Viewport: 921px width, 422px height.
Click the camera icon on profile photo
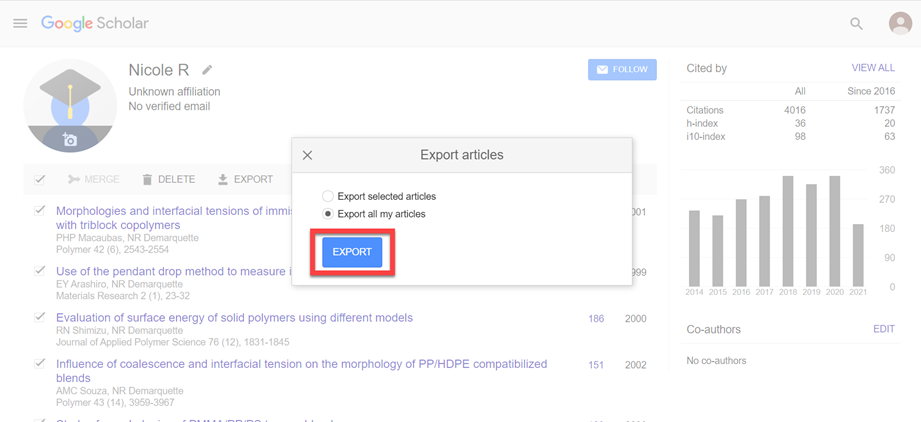(70, 140)
